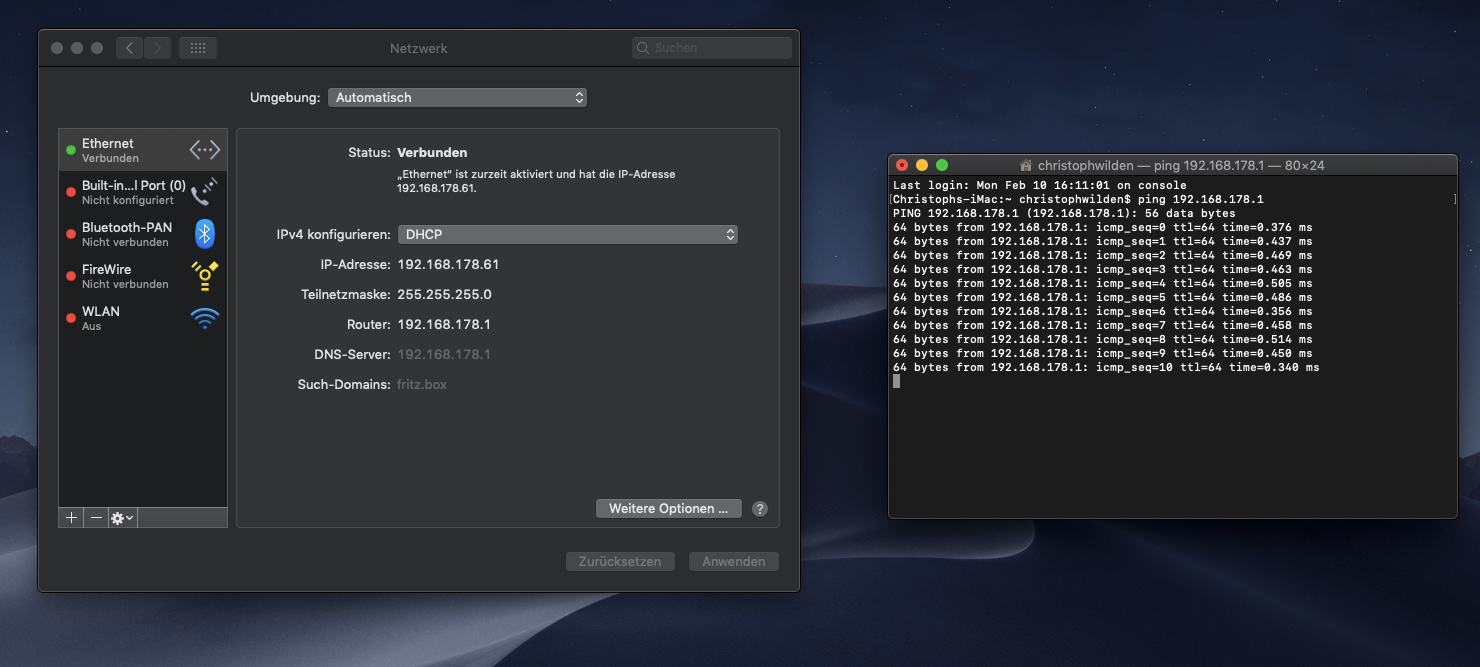
Task: Click the green status dot for Ethernet
Action: pos(71,150)
